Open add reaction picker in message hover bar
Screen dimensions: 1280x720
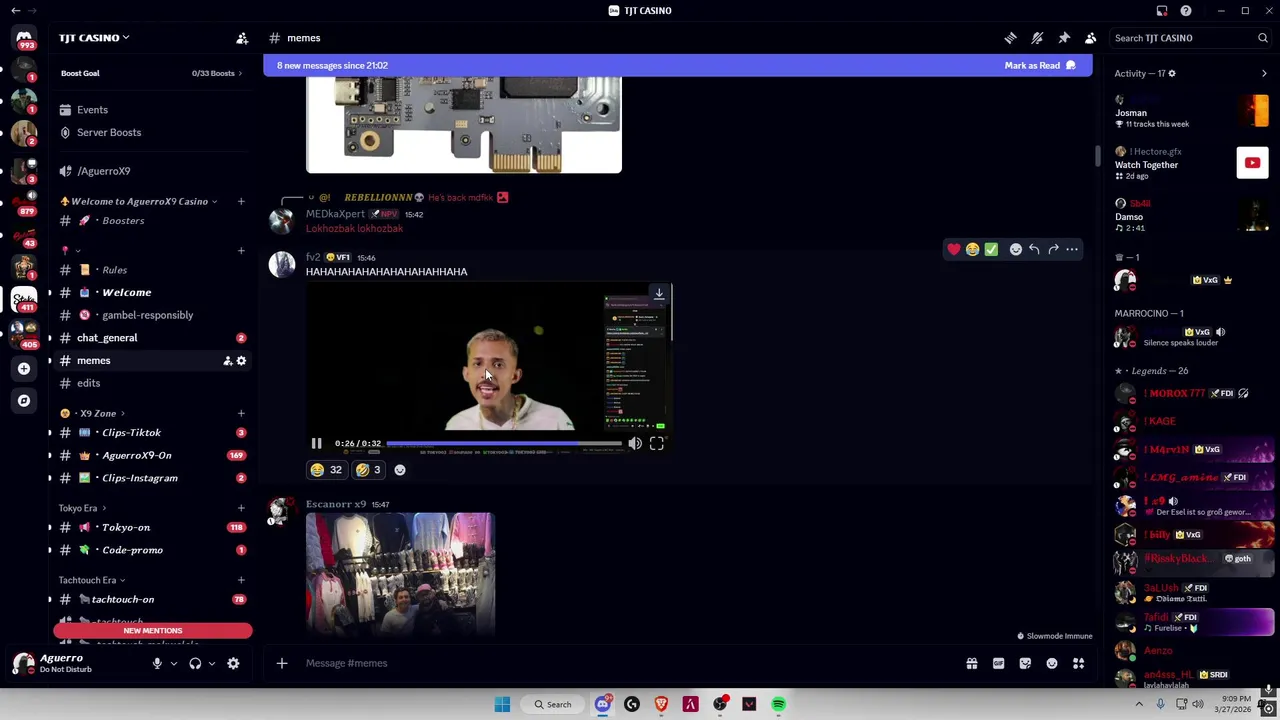click(1016, 249)
